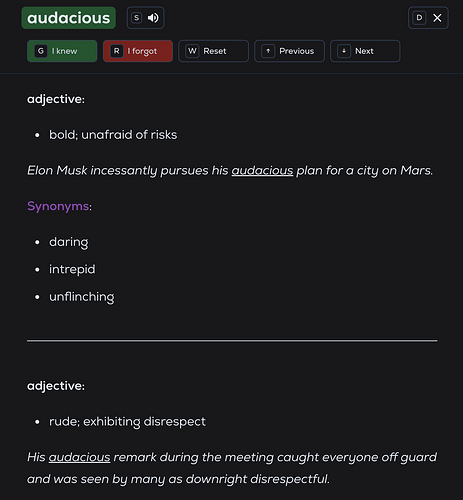This screenshot has height=500, width=463.
Task: Click the synonym unflinching
Action: pos(82,297)
